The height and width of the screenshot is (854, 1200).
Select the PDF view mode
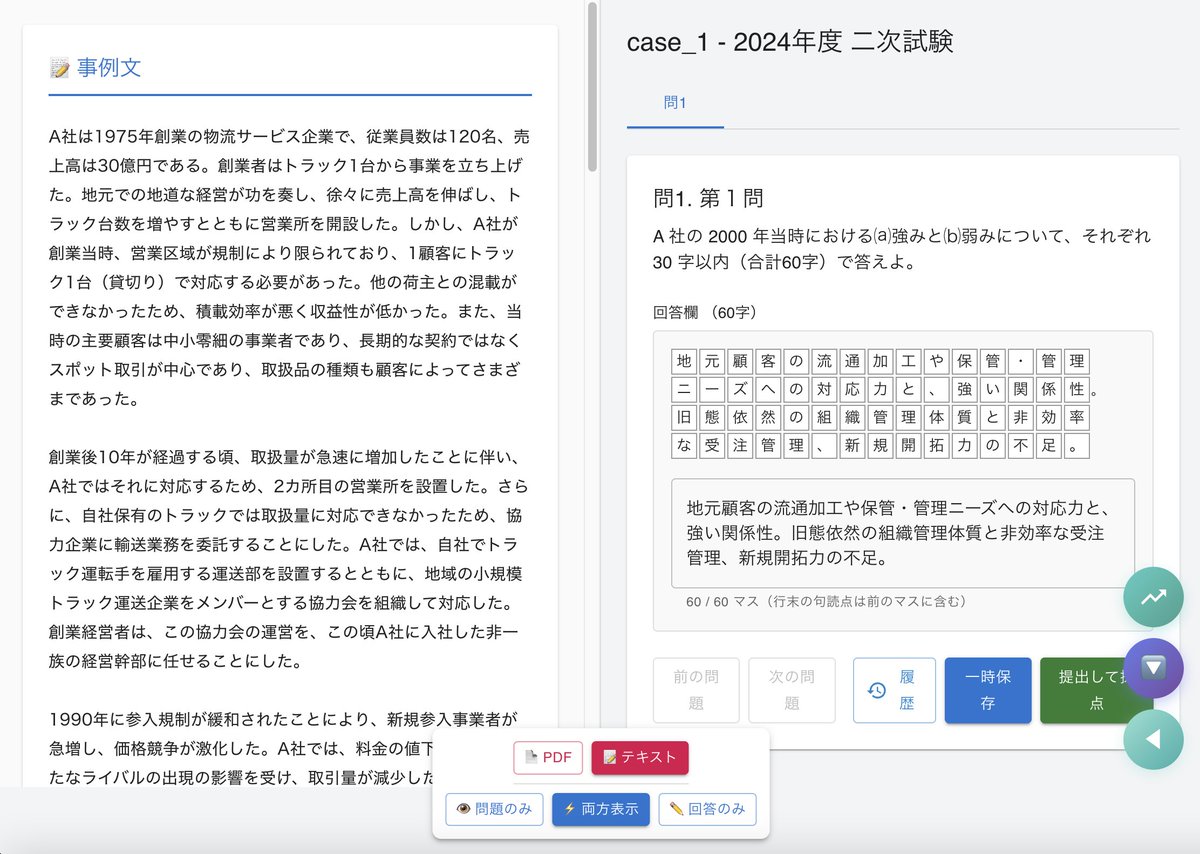(x=548, y=758)
